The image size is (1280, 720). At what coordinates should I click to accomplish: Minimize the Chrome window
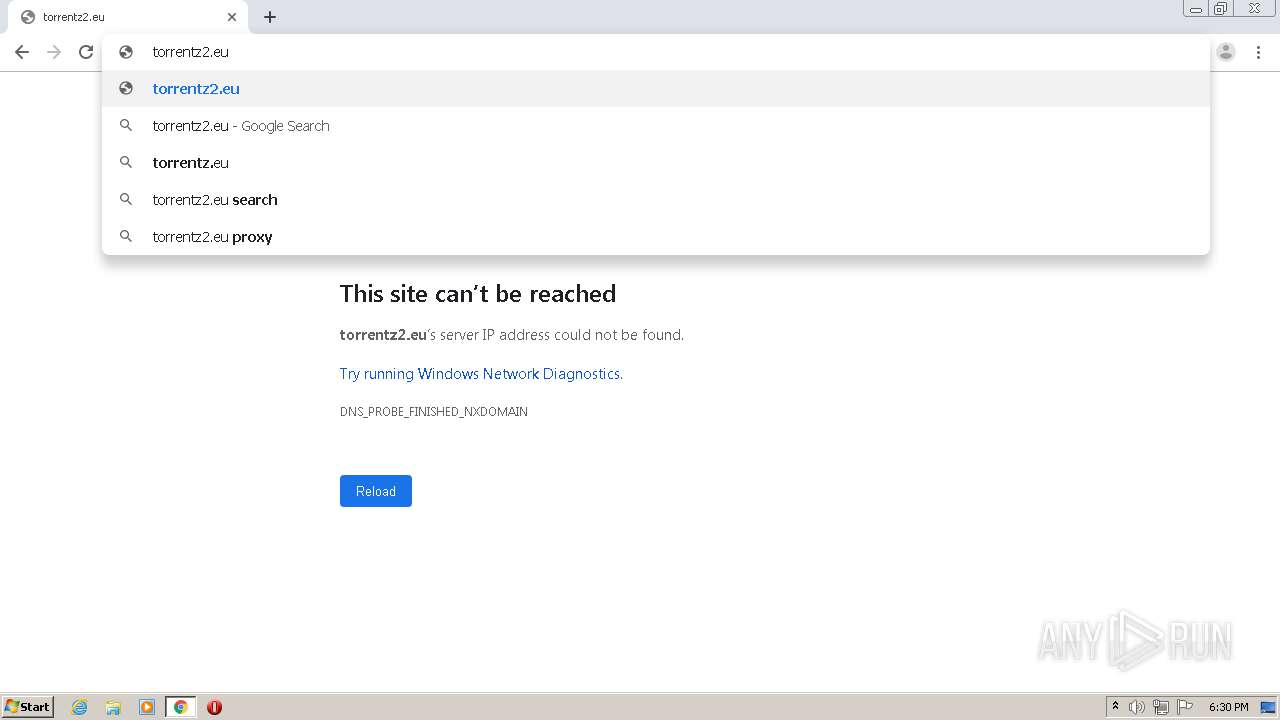(1195, 9)
